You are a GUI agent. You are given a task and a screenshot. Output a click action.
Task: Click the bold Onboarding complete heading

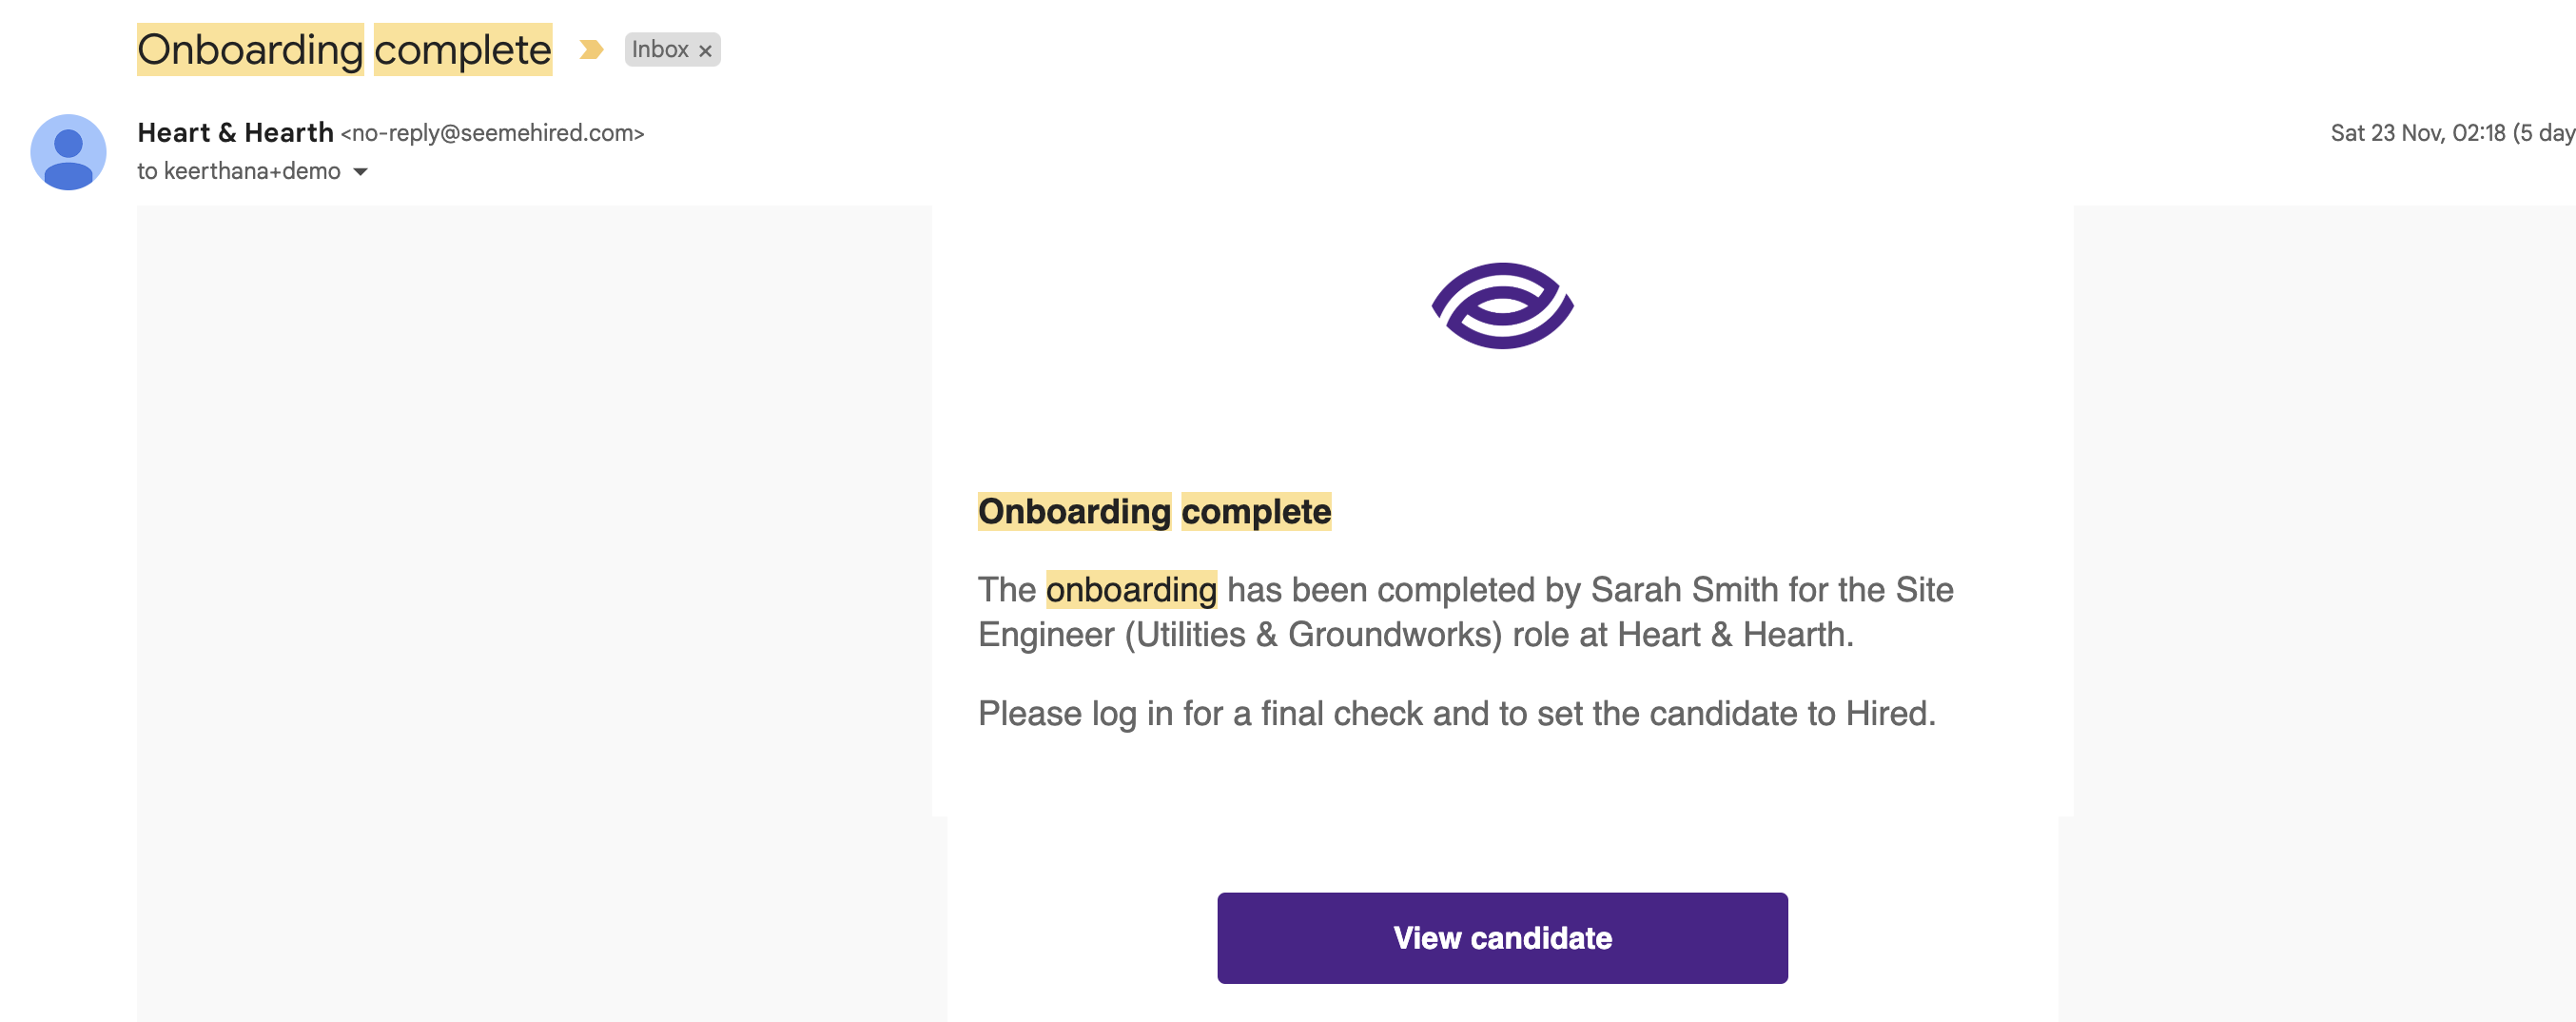click(1154, 512)
